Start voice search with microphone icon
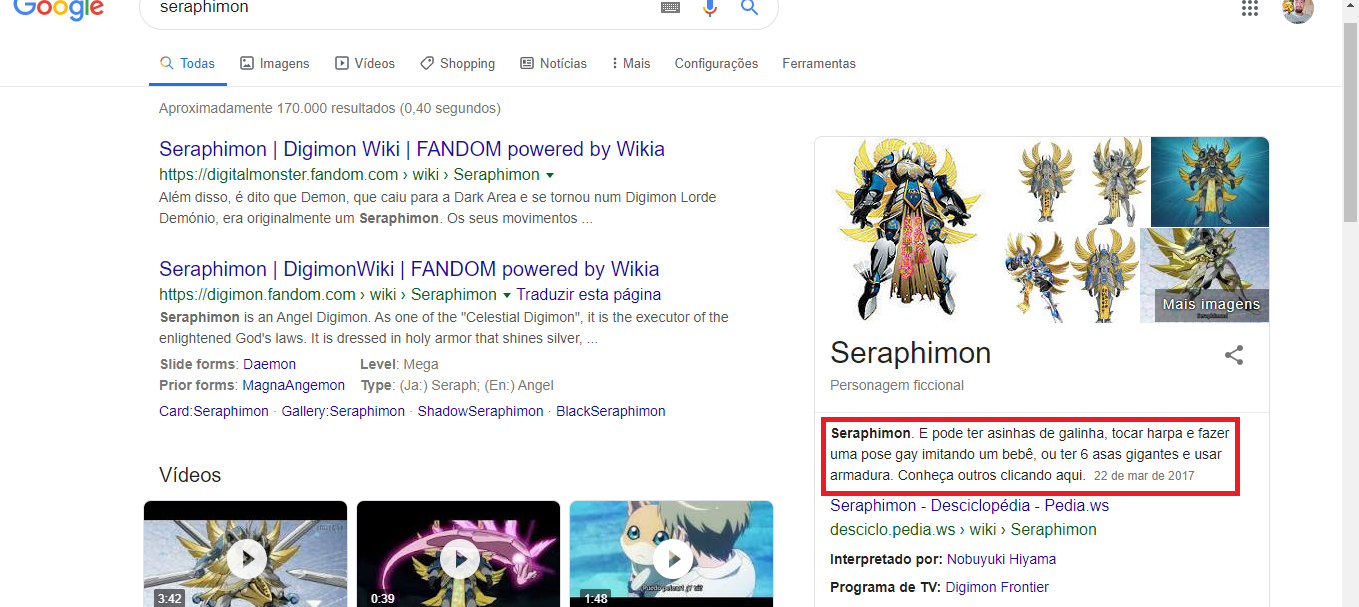 point(710,8)
